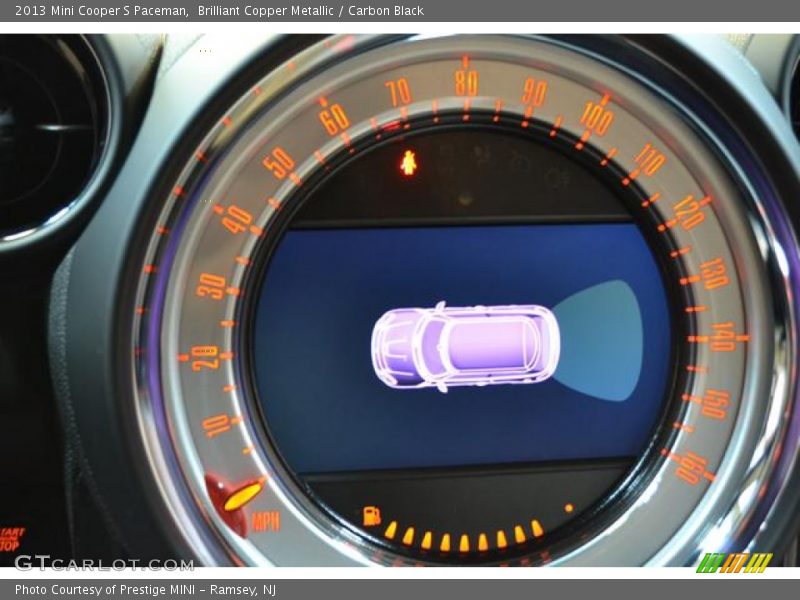Viewport: 800px width, 600px height.
Task: Click the MPH unit label
Action: [x=266, y=521]
